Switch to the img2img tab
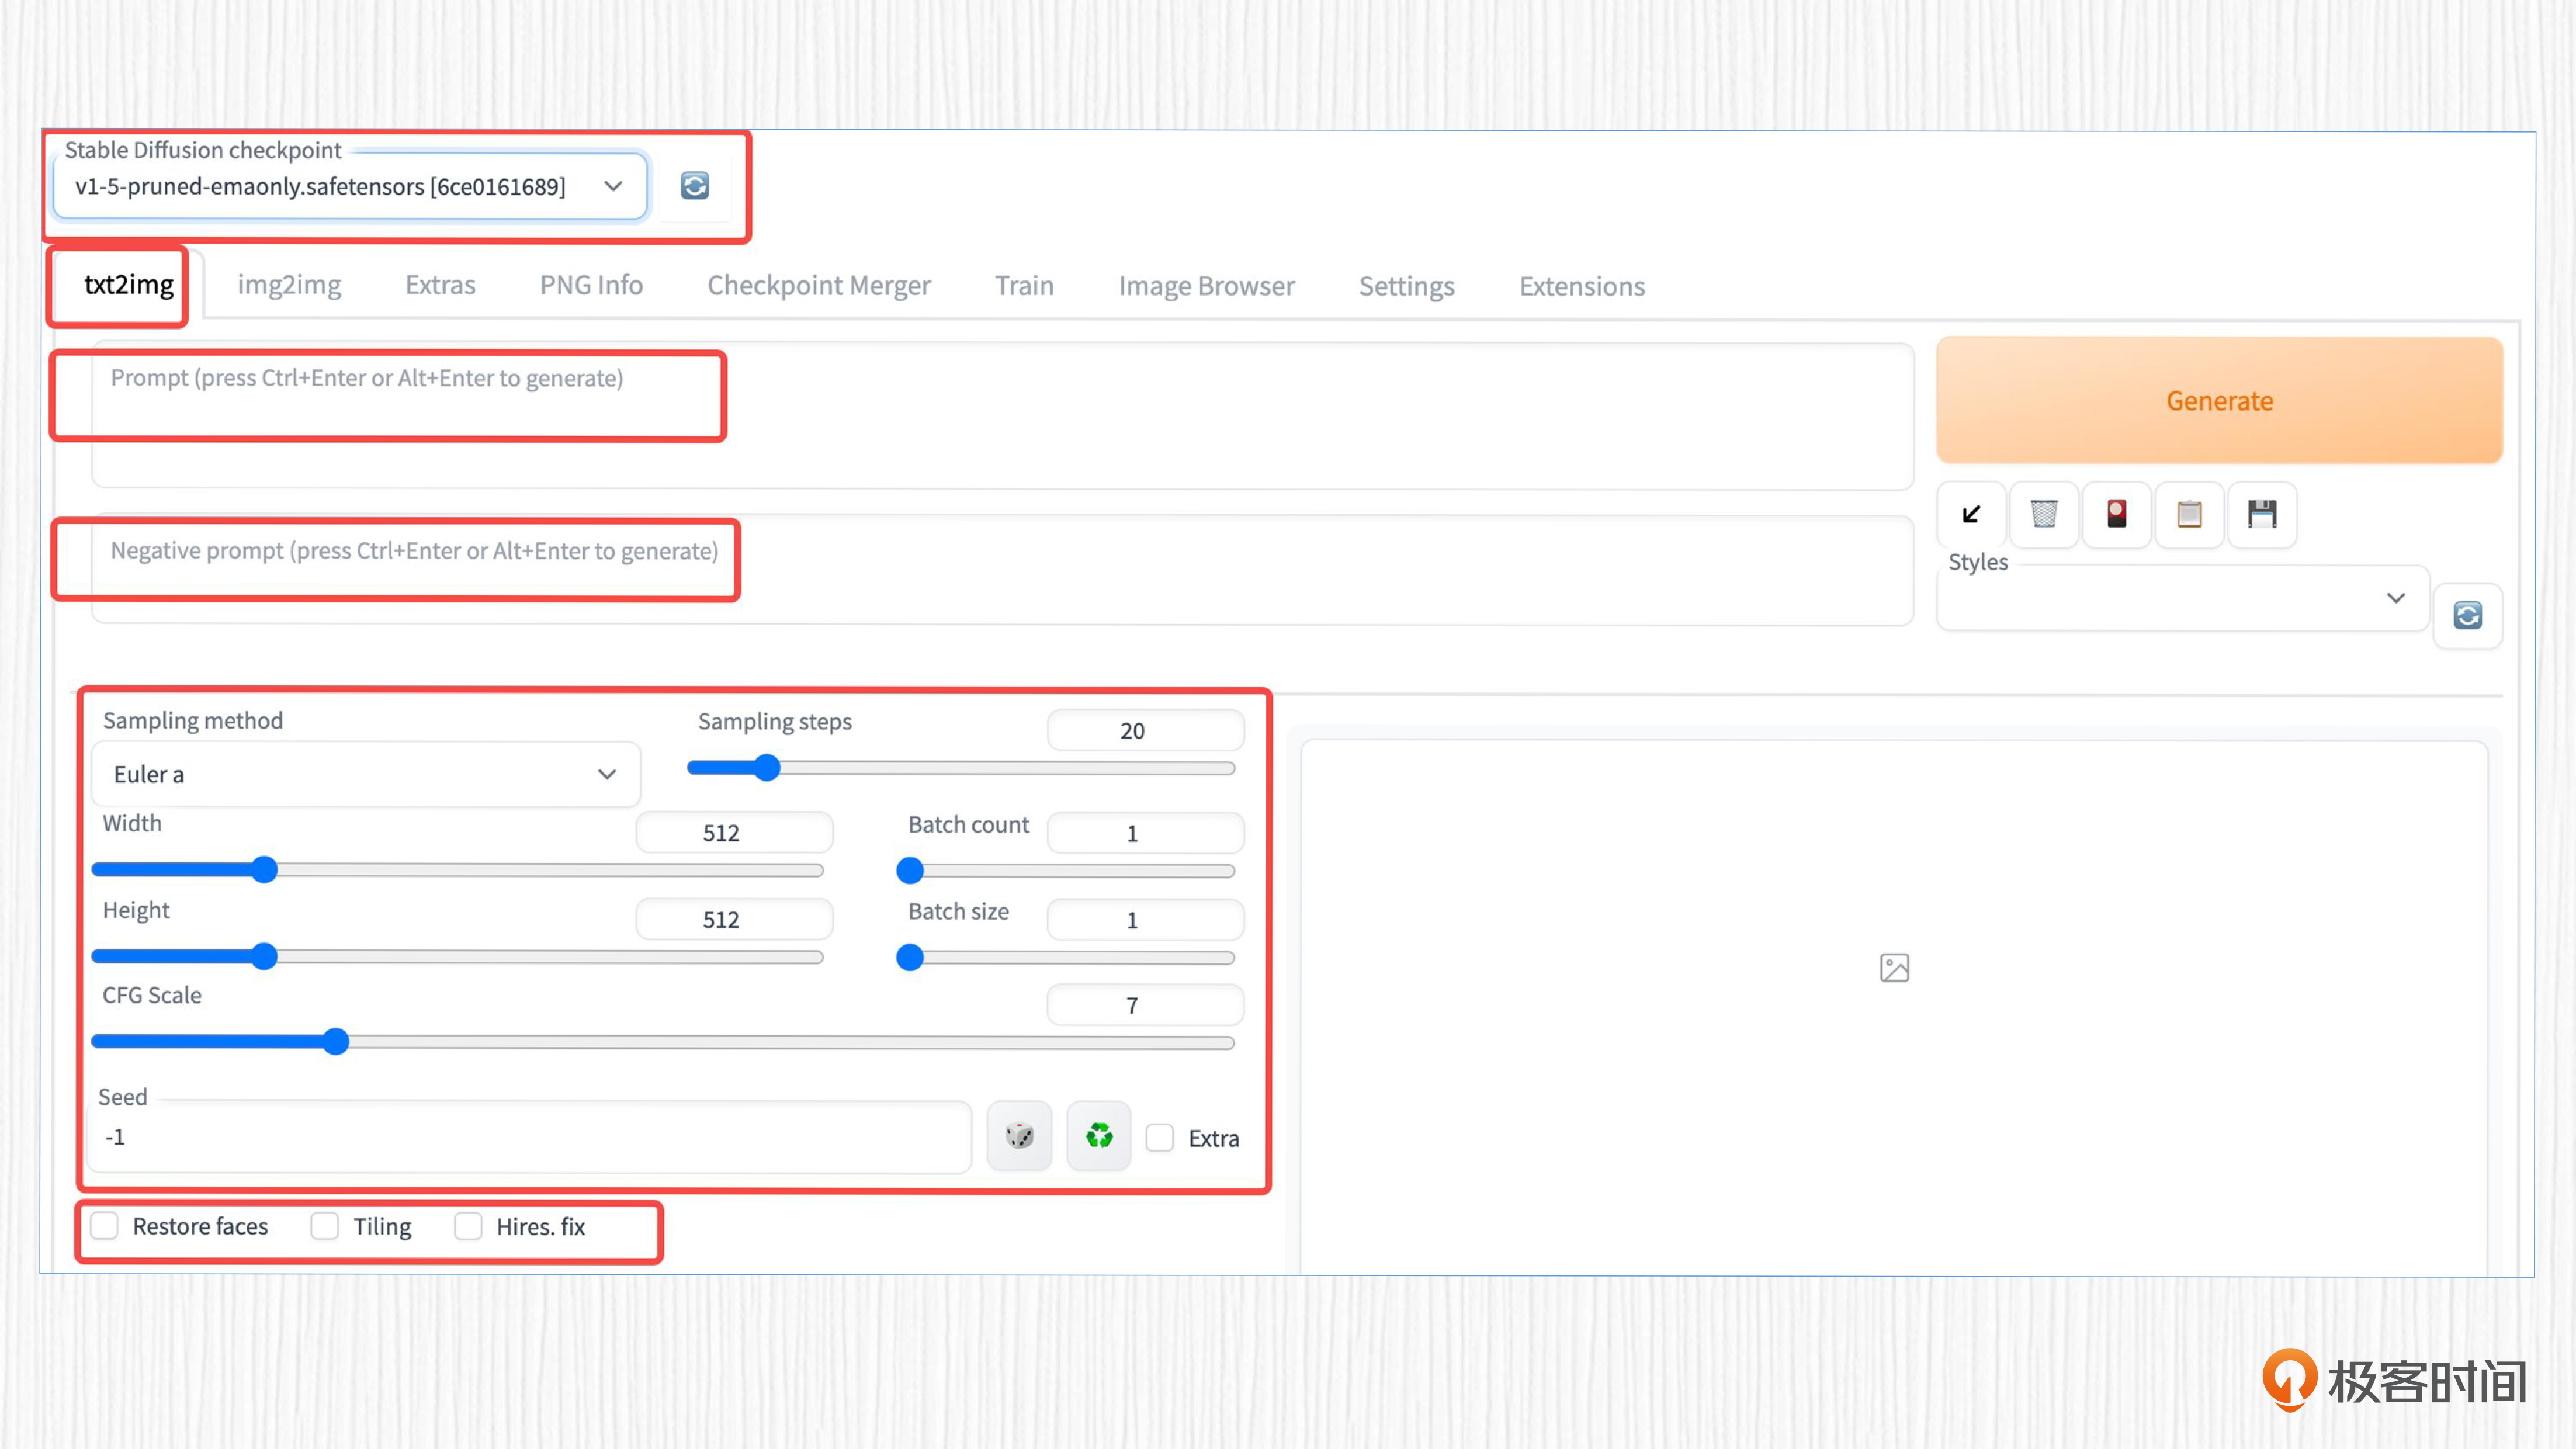The height and width of the screenshot is (1449, 2576). [289, 286]
